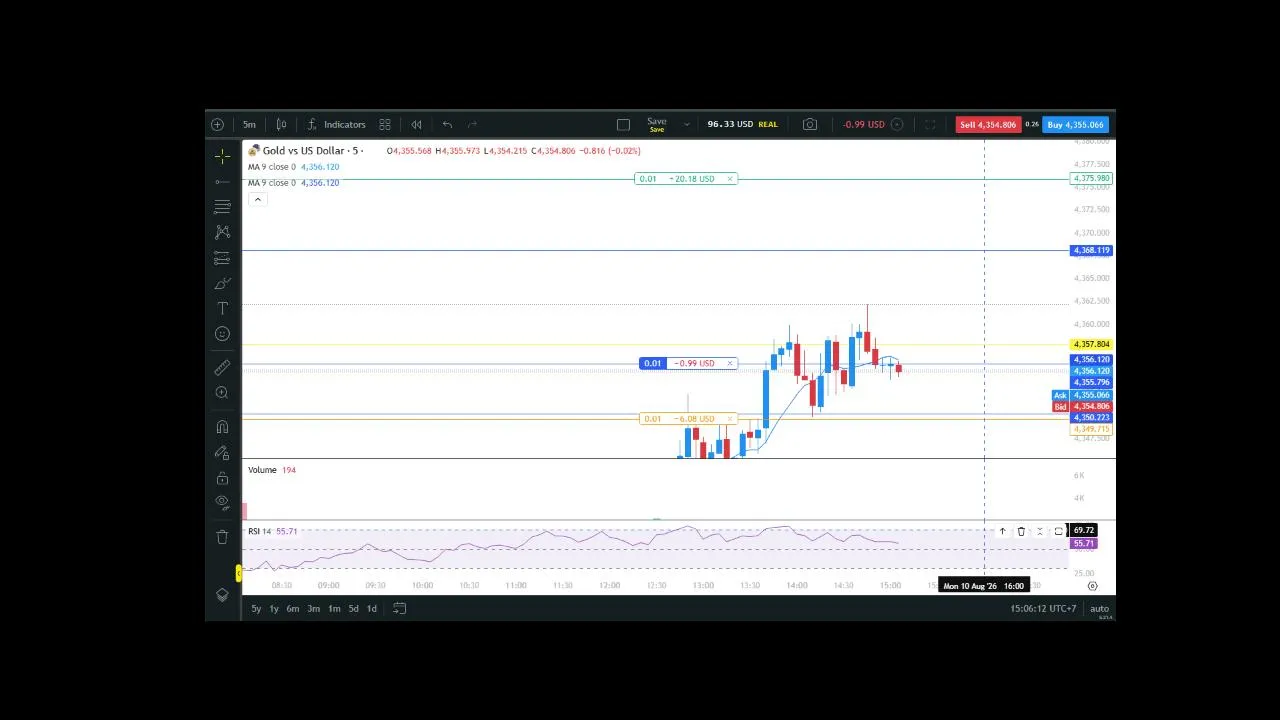Toggle the magnet snap mode
The height and width of the screenshot is (720, 1280).
point(222,427)
